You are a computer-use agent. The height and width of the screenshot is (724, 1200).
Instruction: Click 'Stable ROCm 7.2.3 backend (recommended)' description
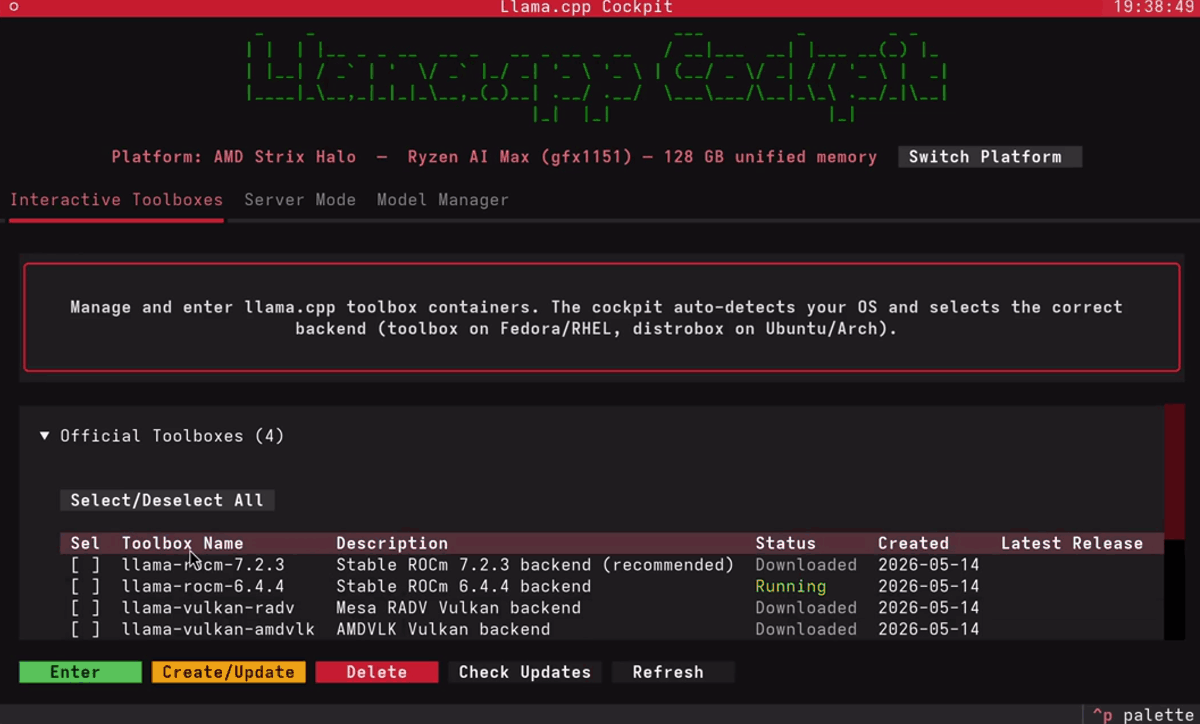535,565
